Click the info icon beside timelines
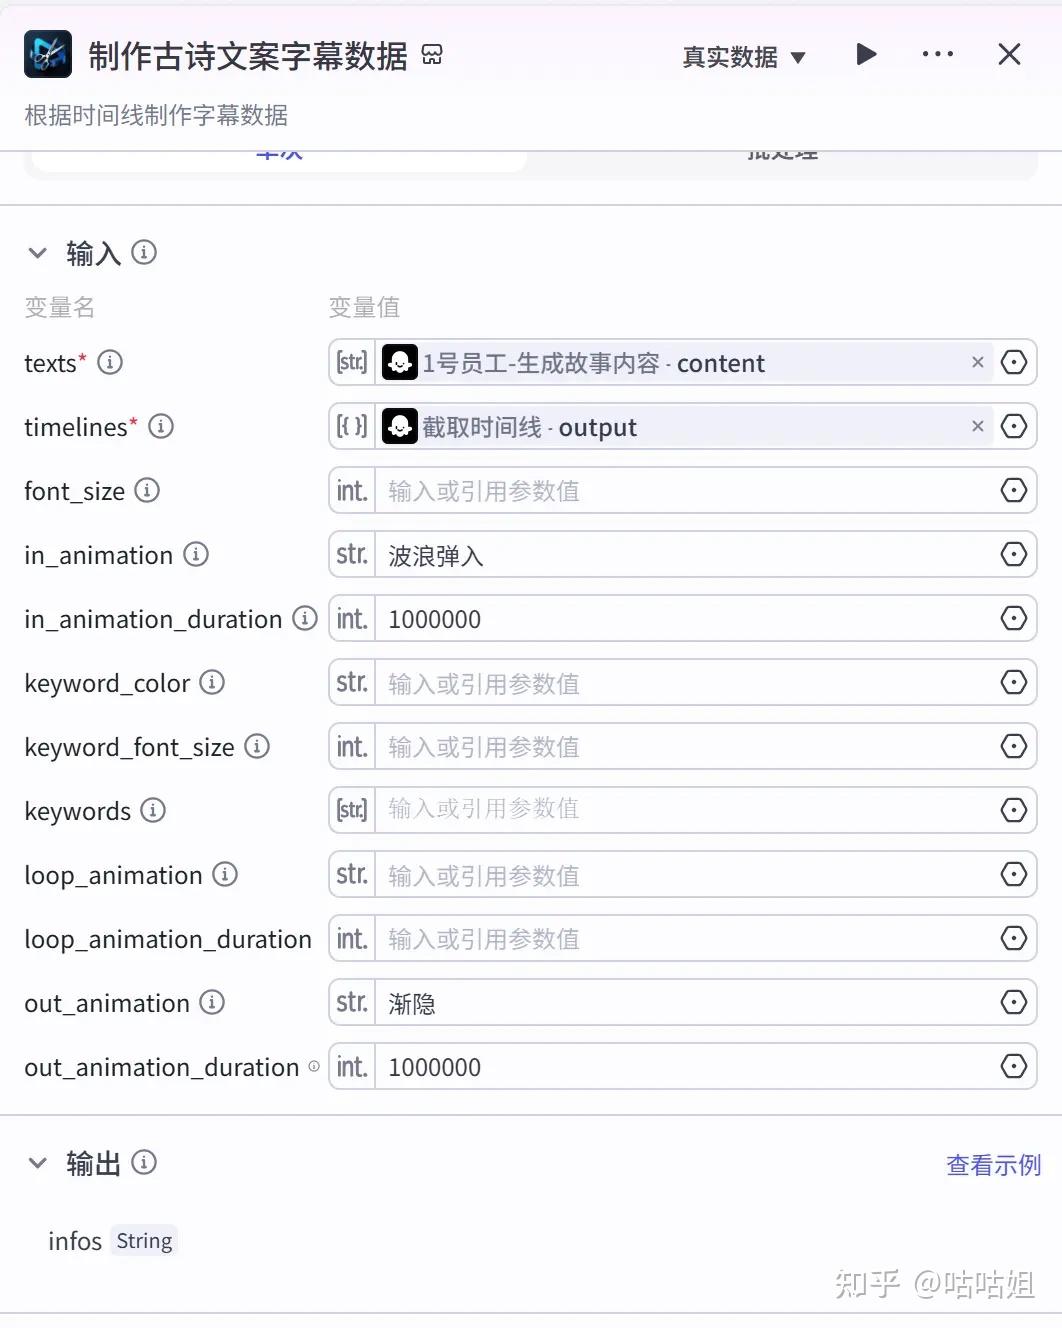This screenshot has width=1062, height=1328. coord(161,427)
